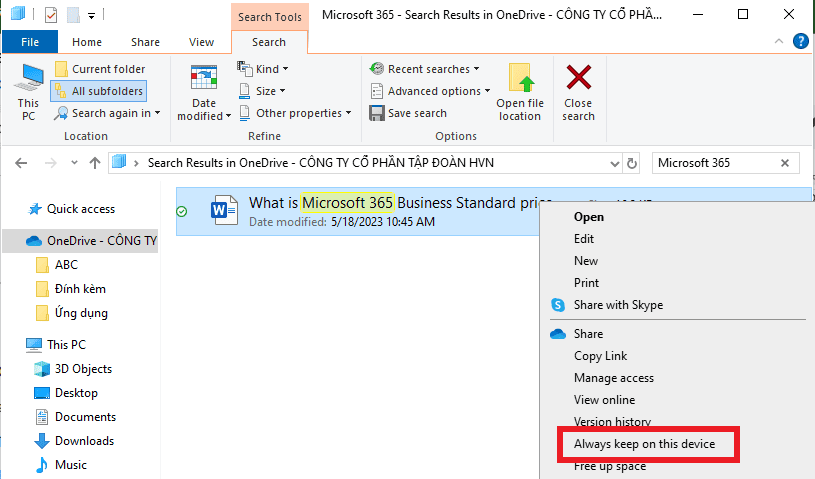Switch to the View ribbon tab
815x479 pixels.
point(201,42)
